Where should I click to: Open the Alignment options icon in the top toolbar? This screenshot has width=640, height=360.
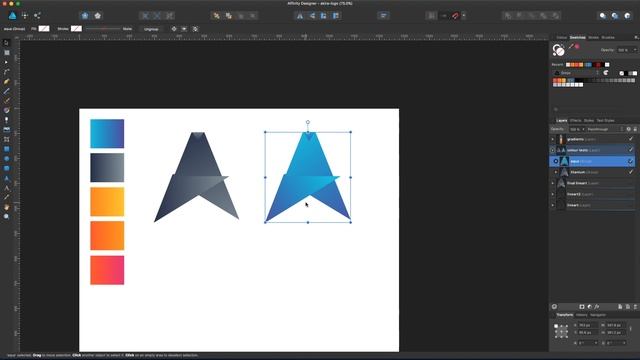(383, 16)
